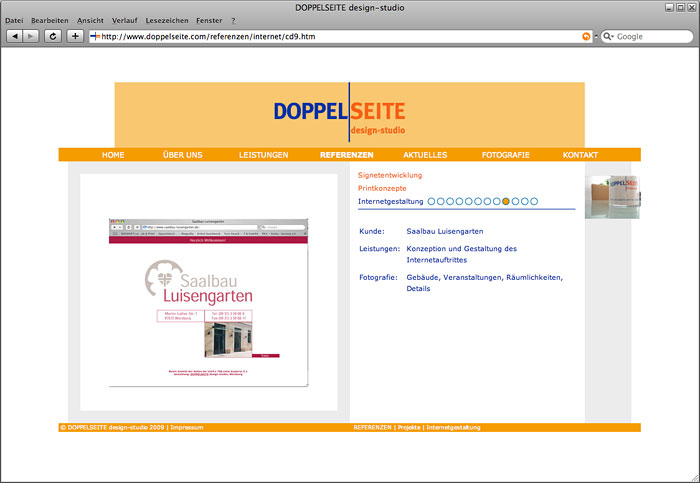Click the window resize grip in bottom corner
The image size is (700, 483).
(x=695, y=478)
